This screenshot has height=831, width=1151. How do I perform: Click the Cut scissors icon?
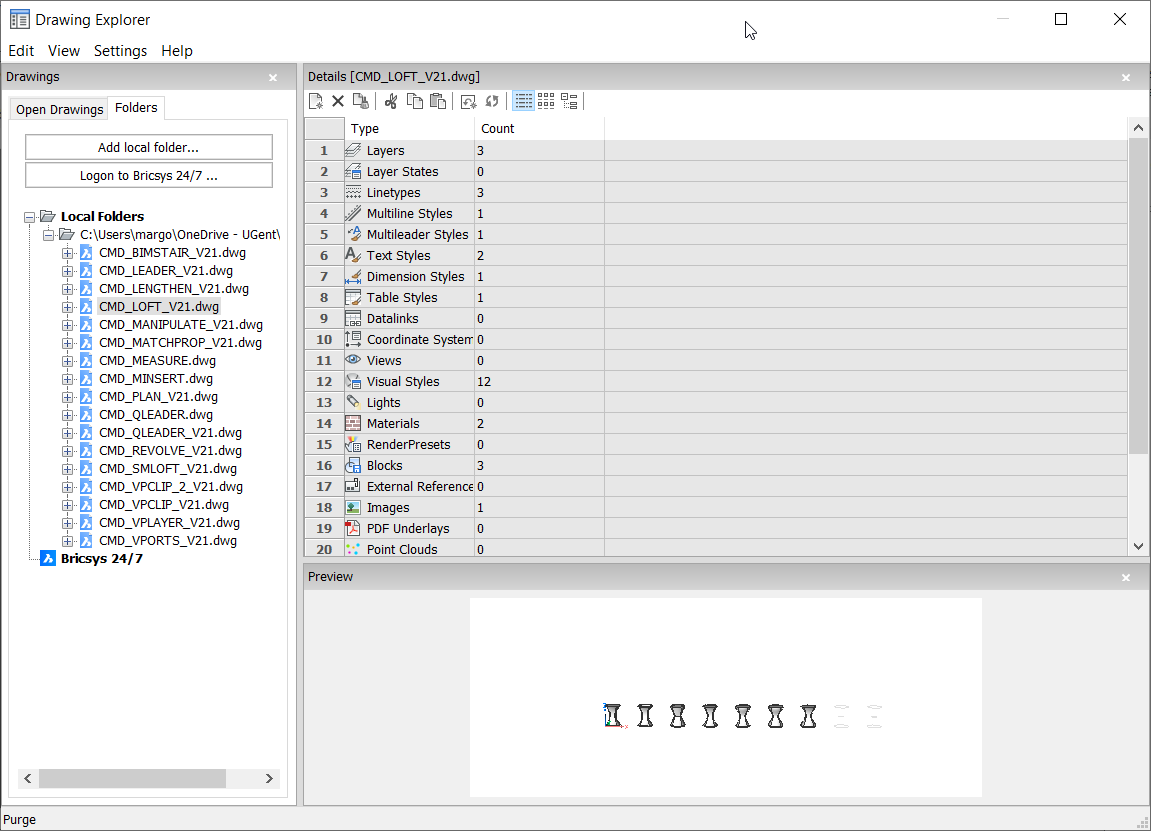[x=391, y=101]
